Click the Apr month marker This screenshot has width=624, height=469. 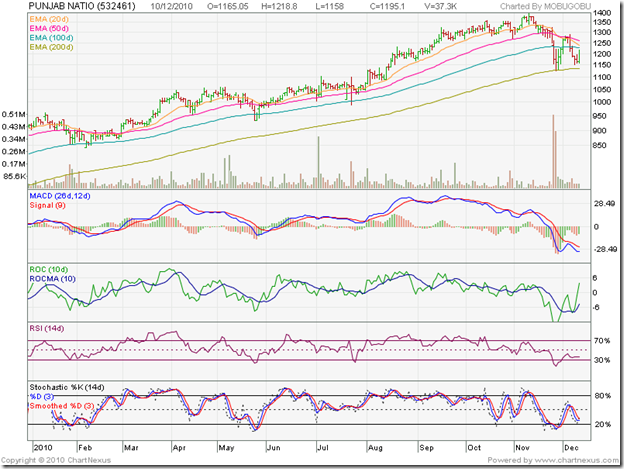[179, 448]
